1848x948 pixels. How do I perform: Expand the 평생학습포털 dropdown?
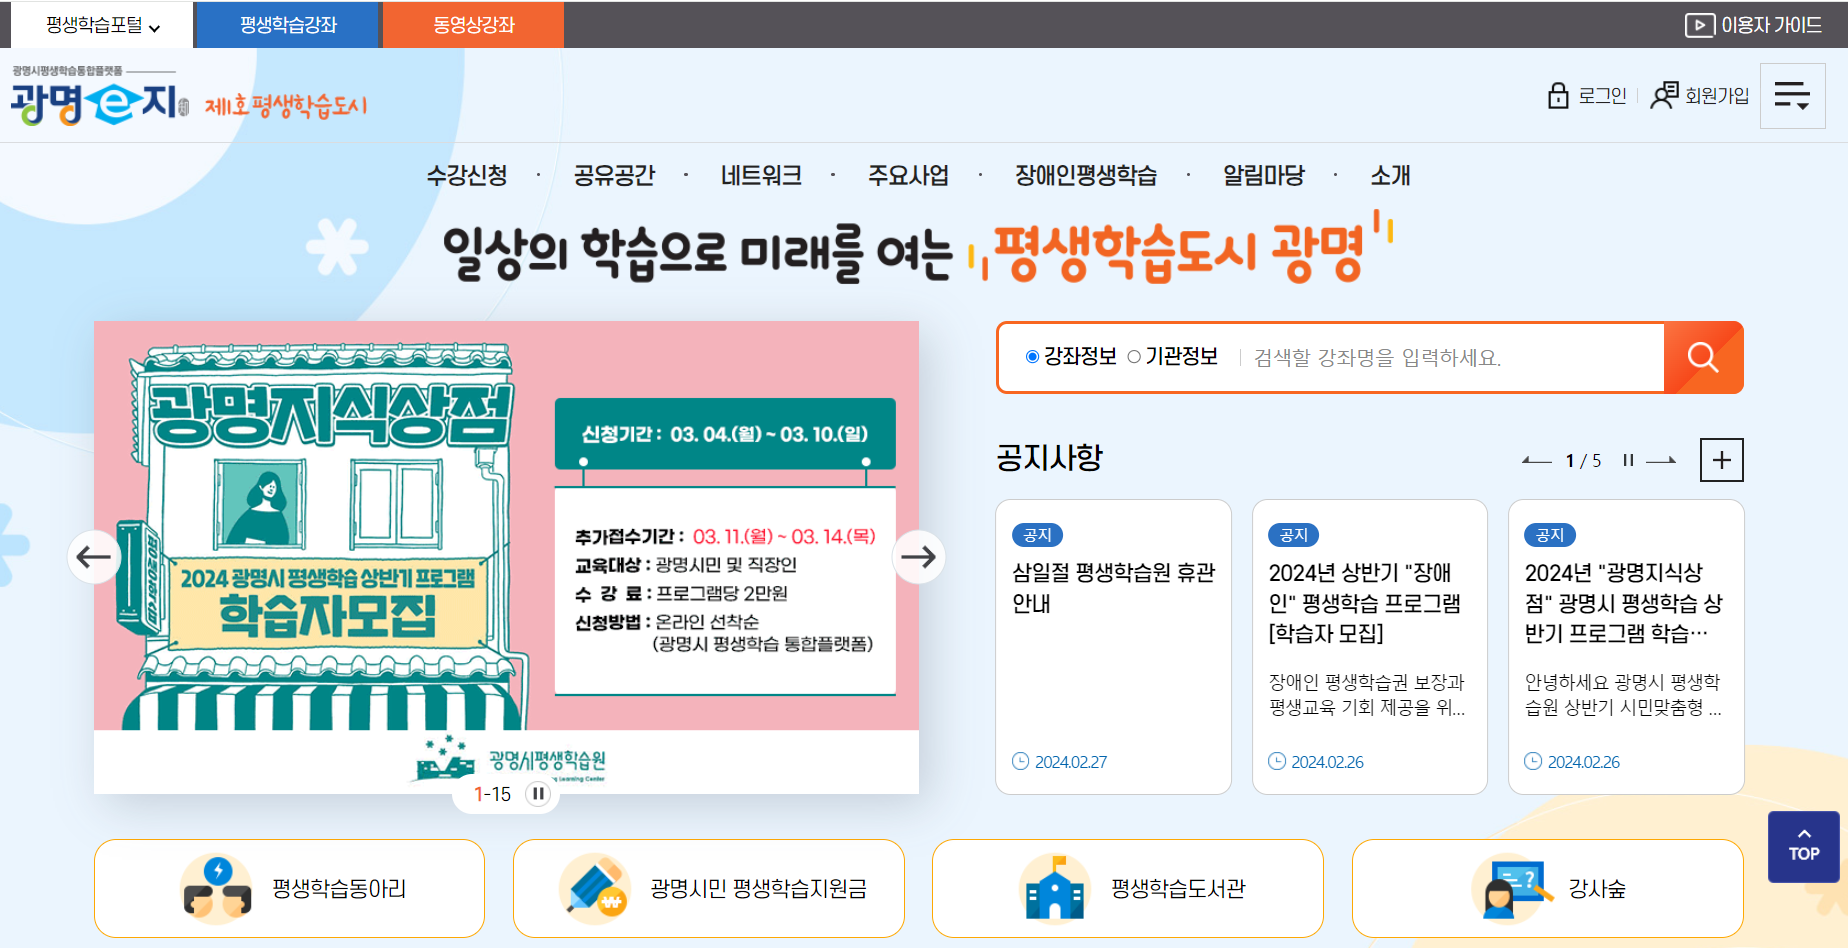click(102, 25)
